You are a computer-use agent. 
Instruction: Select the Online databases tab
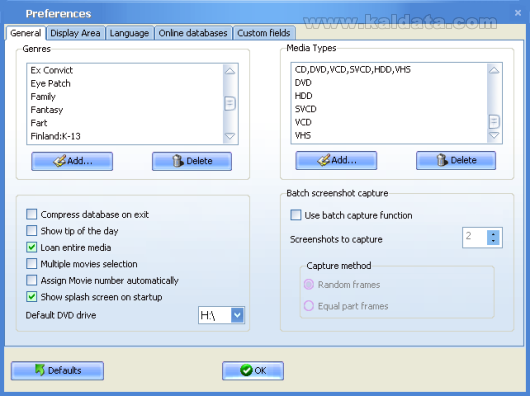[193, 33]
